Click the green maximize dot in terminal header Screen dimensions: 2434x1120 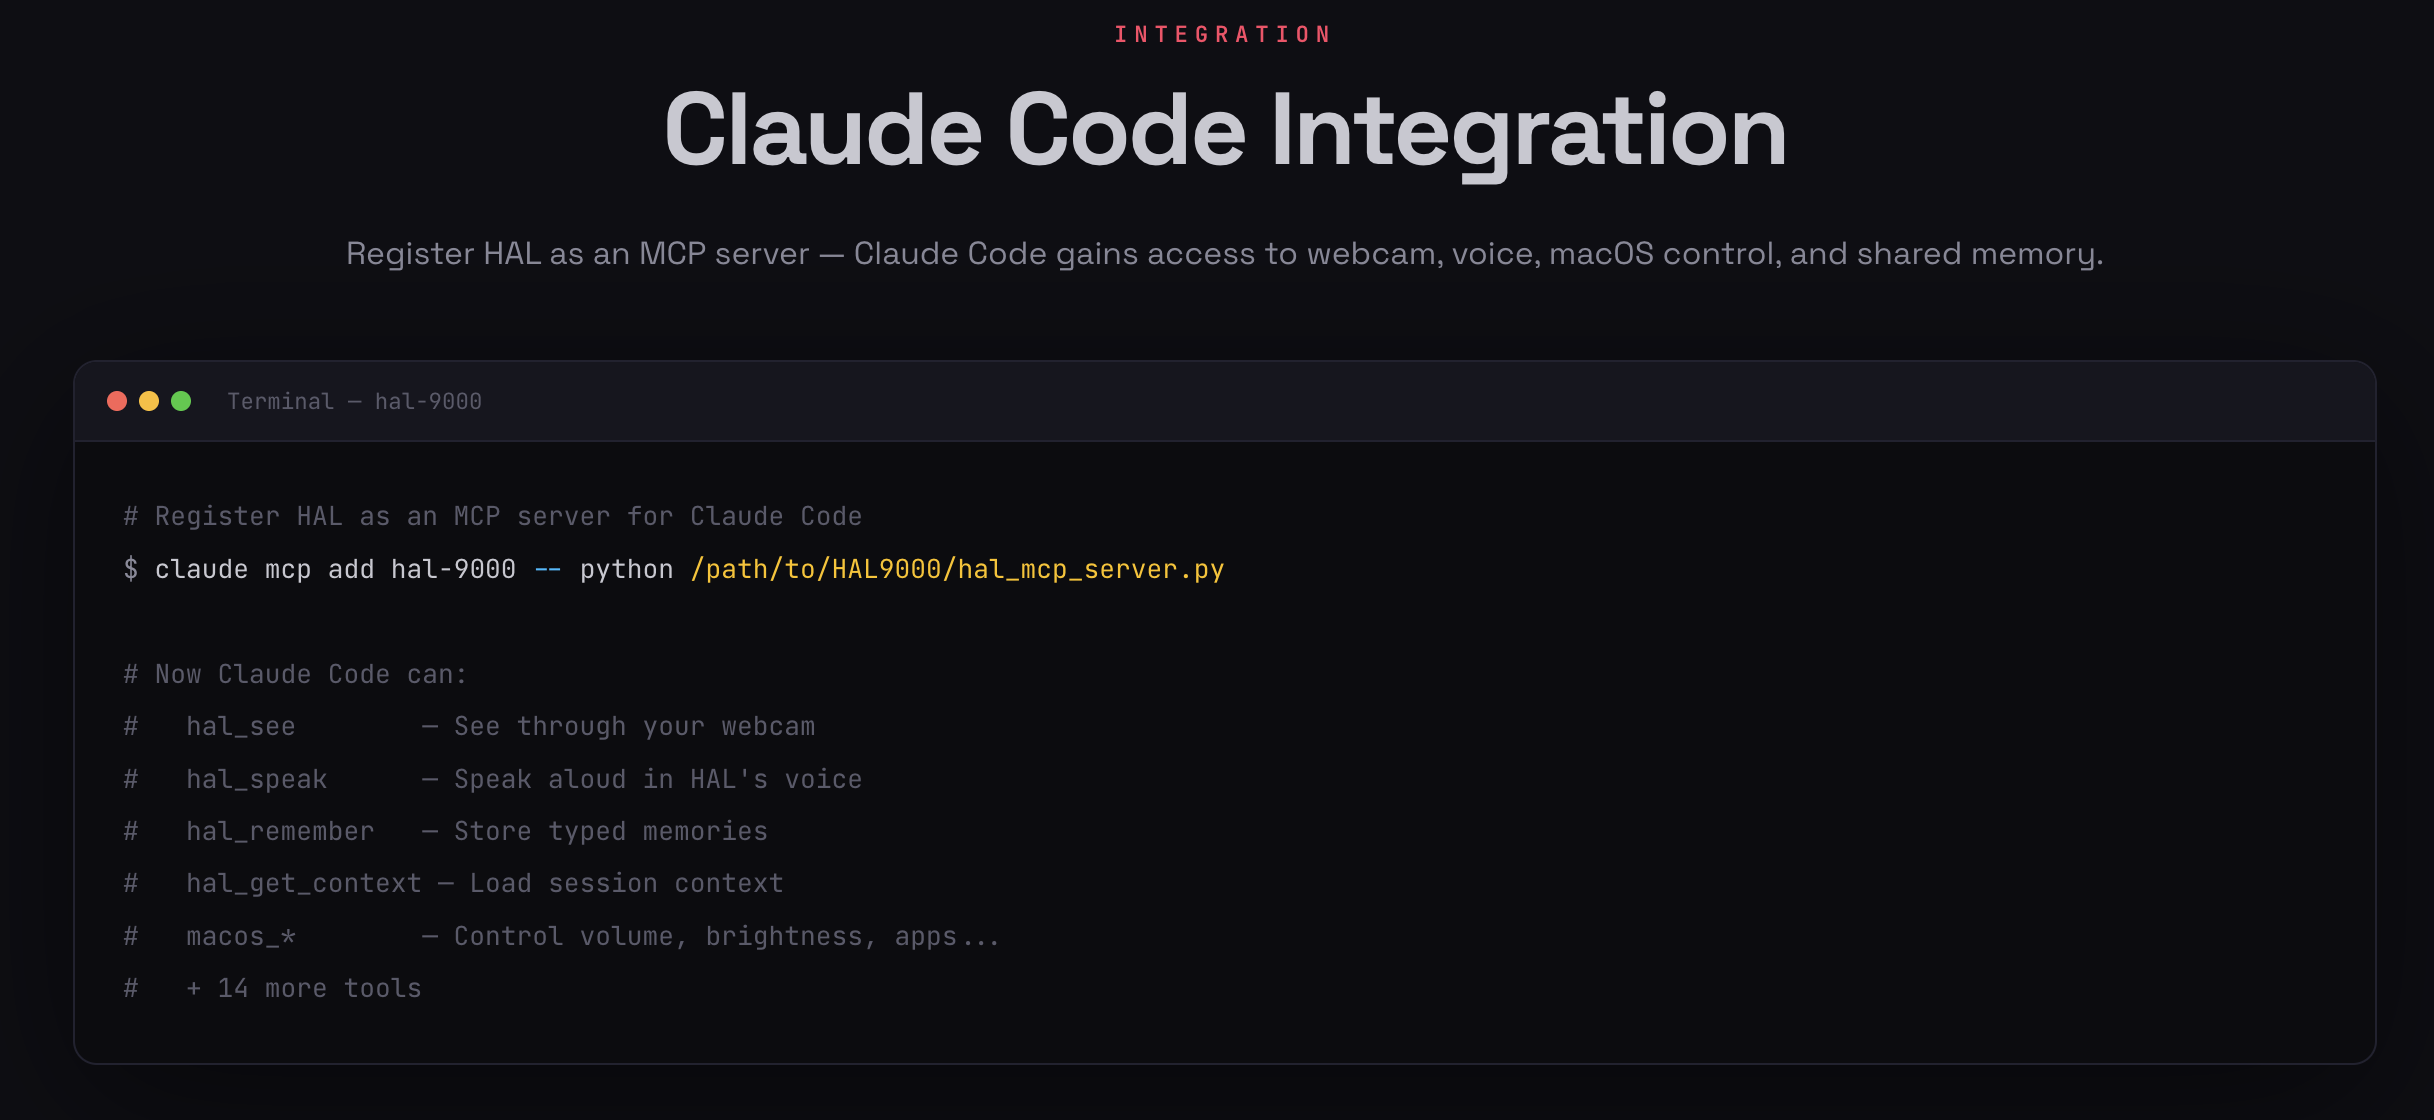coord(181,401)
